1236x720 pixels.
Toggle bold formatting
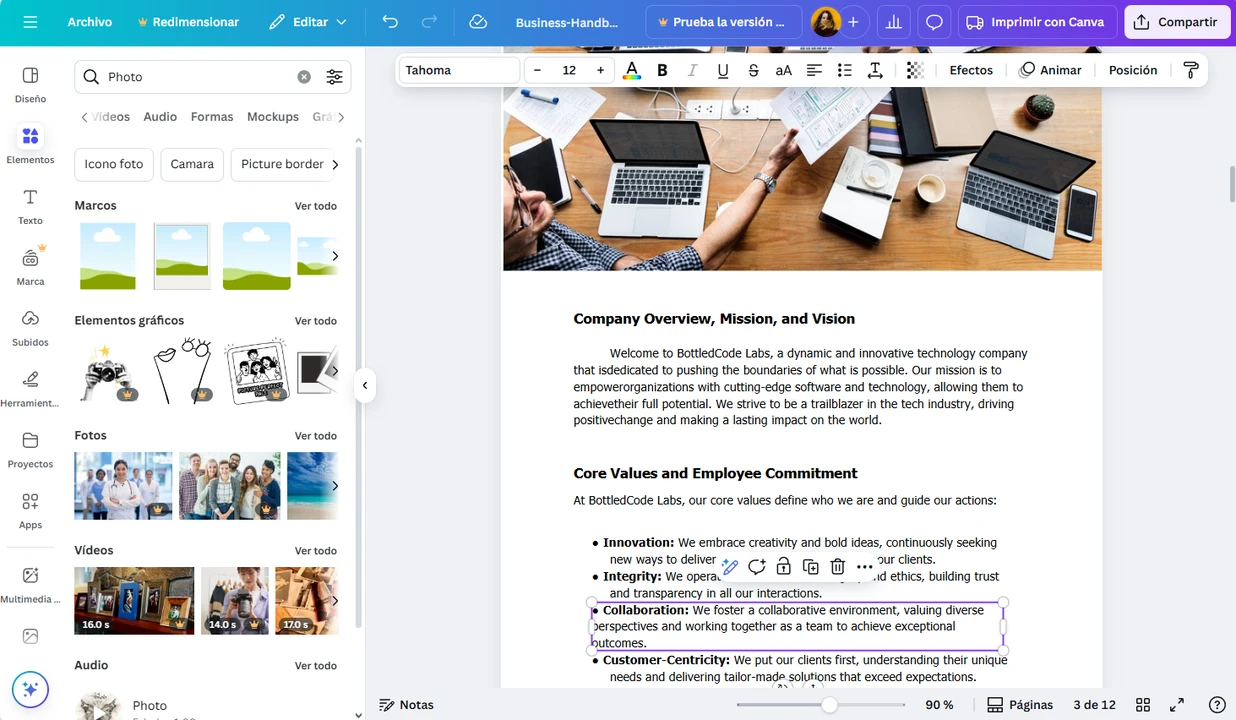click(662, 70)
